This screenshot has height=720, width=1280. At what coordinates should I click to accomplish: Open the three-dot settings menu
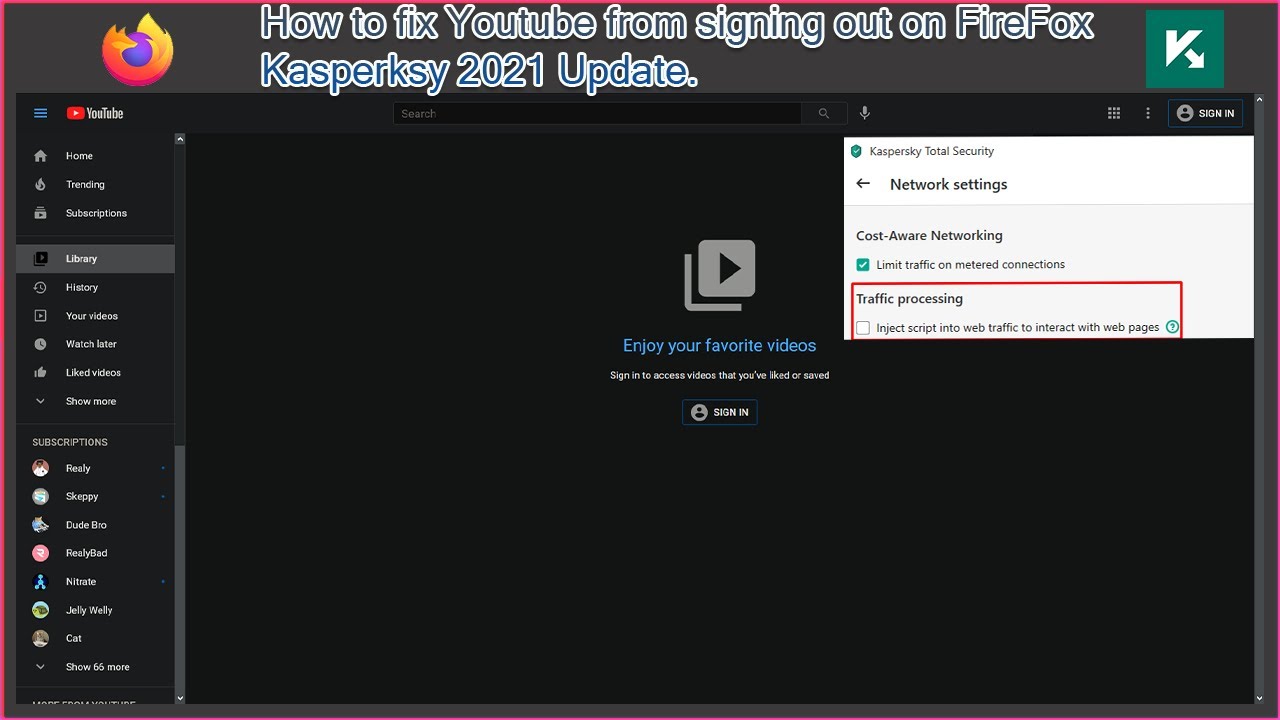pos(1148,113)
